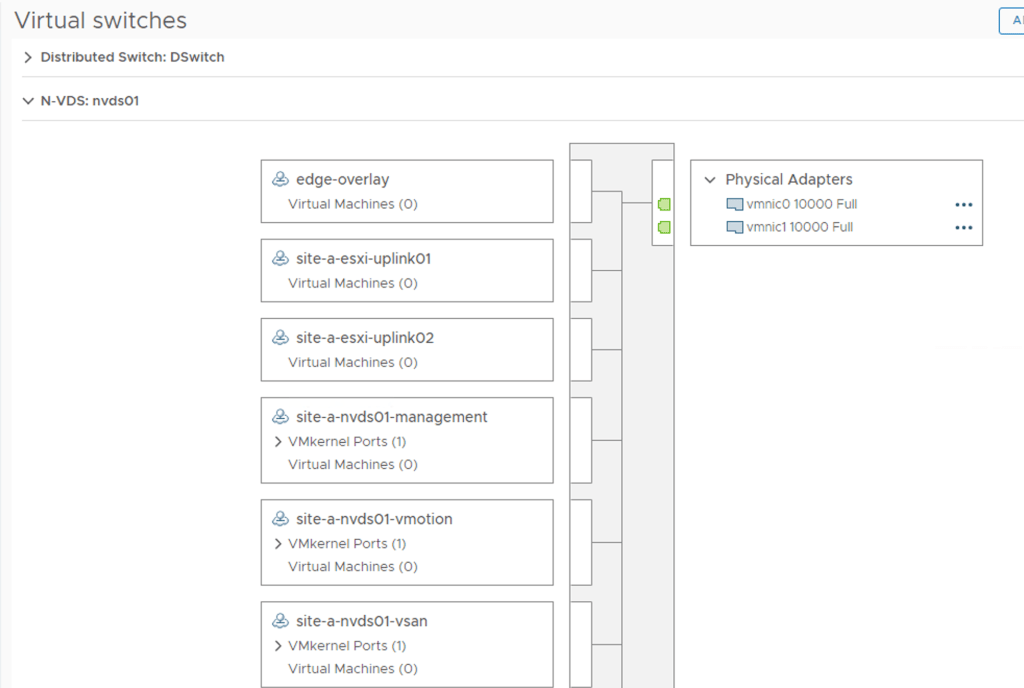Click the top green uplink port indicator
The image size is (1024, 688).
pos(664,204)
